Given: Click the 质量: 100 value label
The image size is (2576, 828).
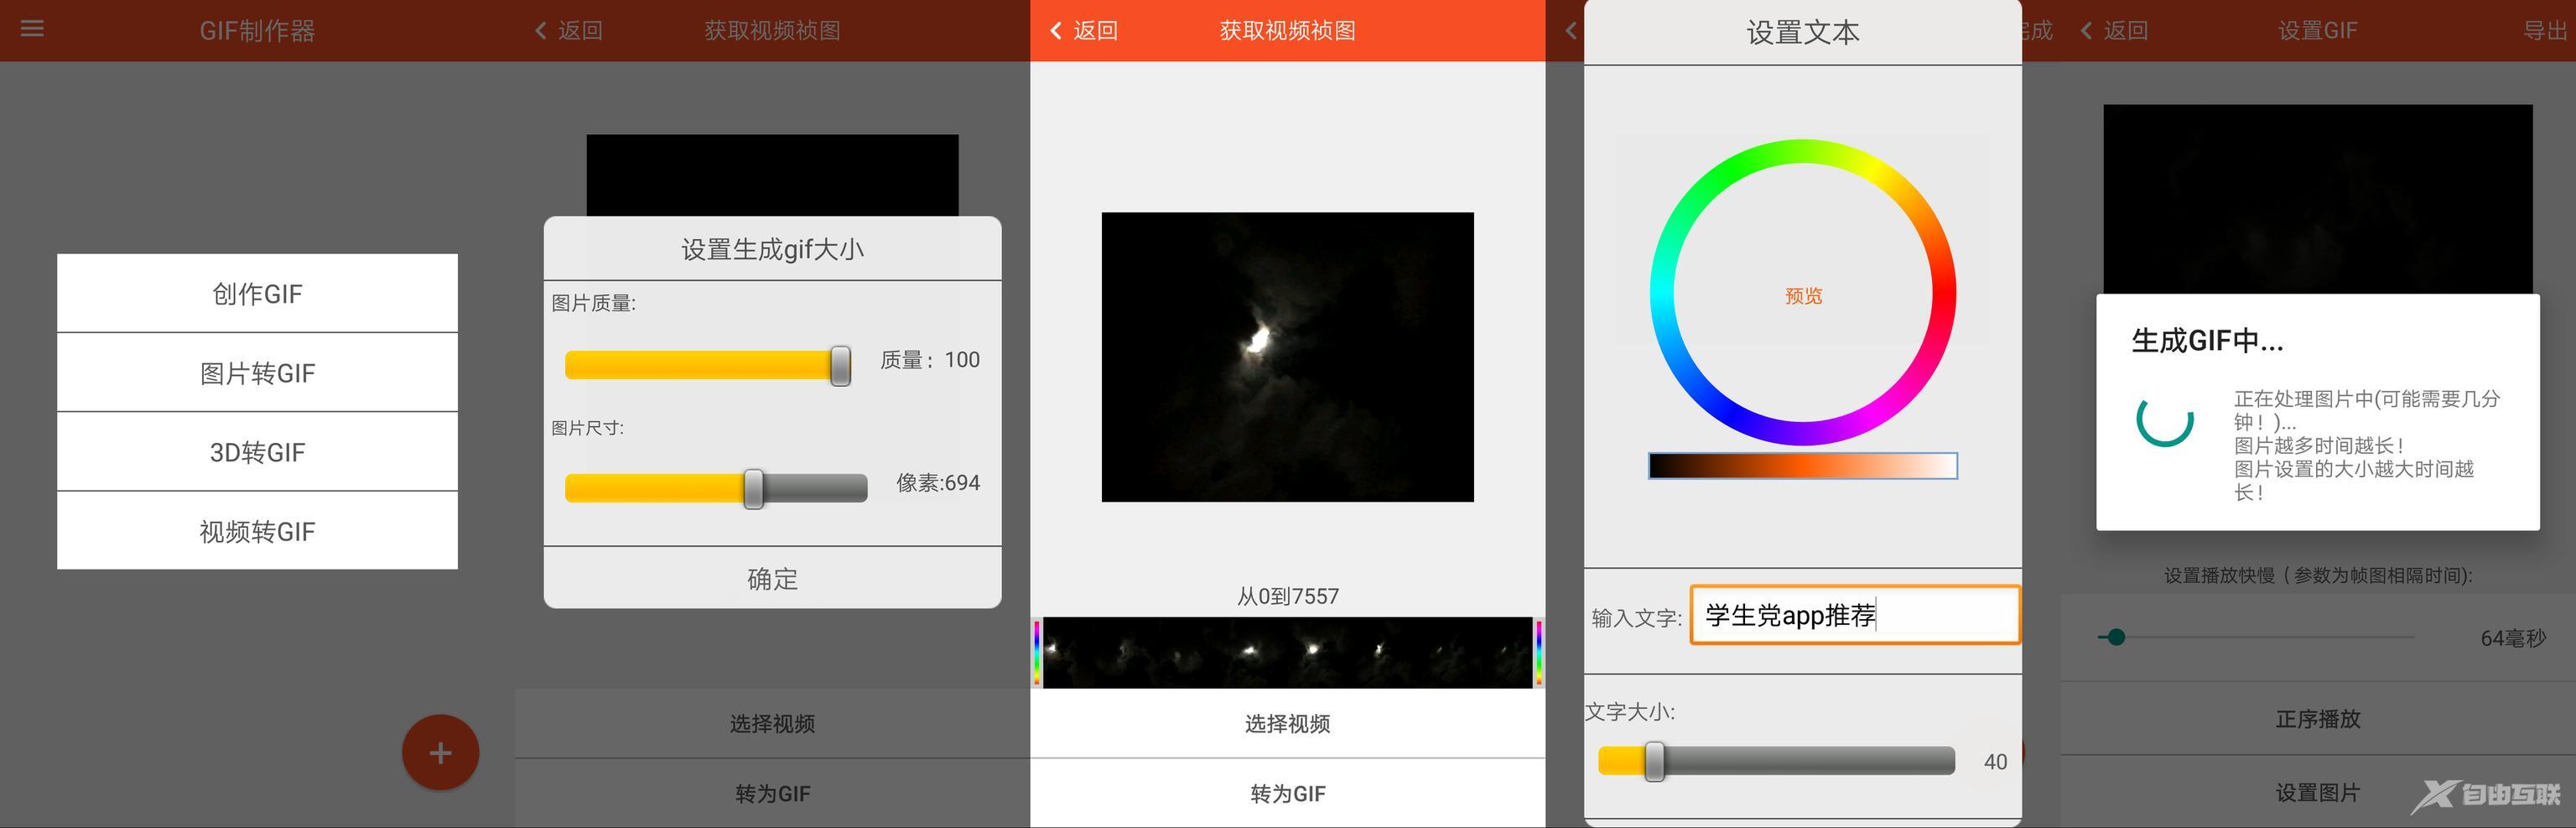Looking at the screenshot, I should 929,359.
